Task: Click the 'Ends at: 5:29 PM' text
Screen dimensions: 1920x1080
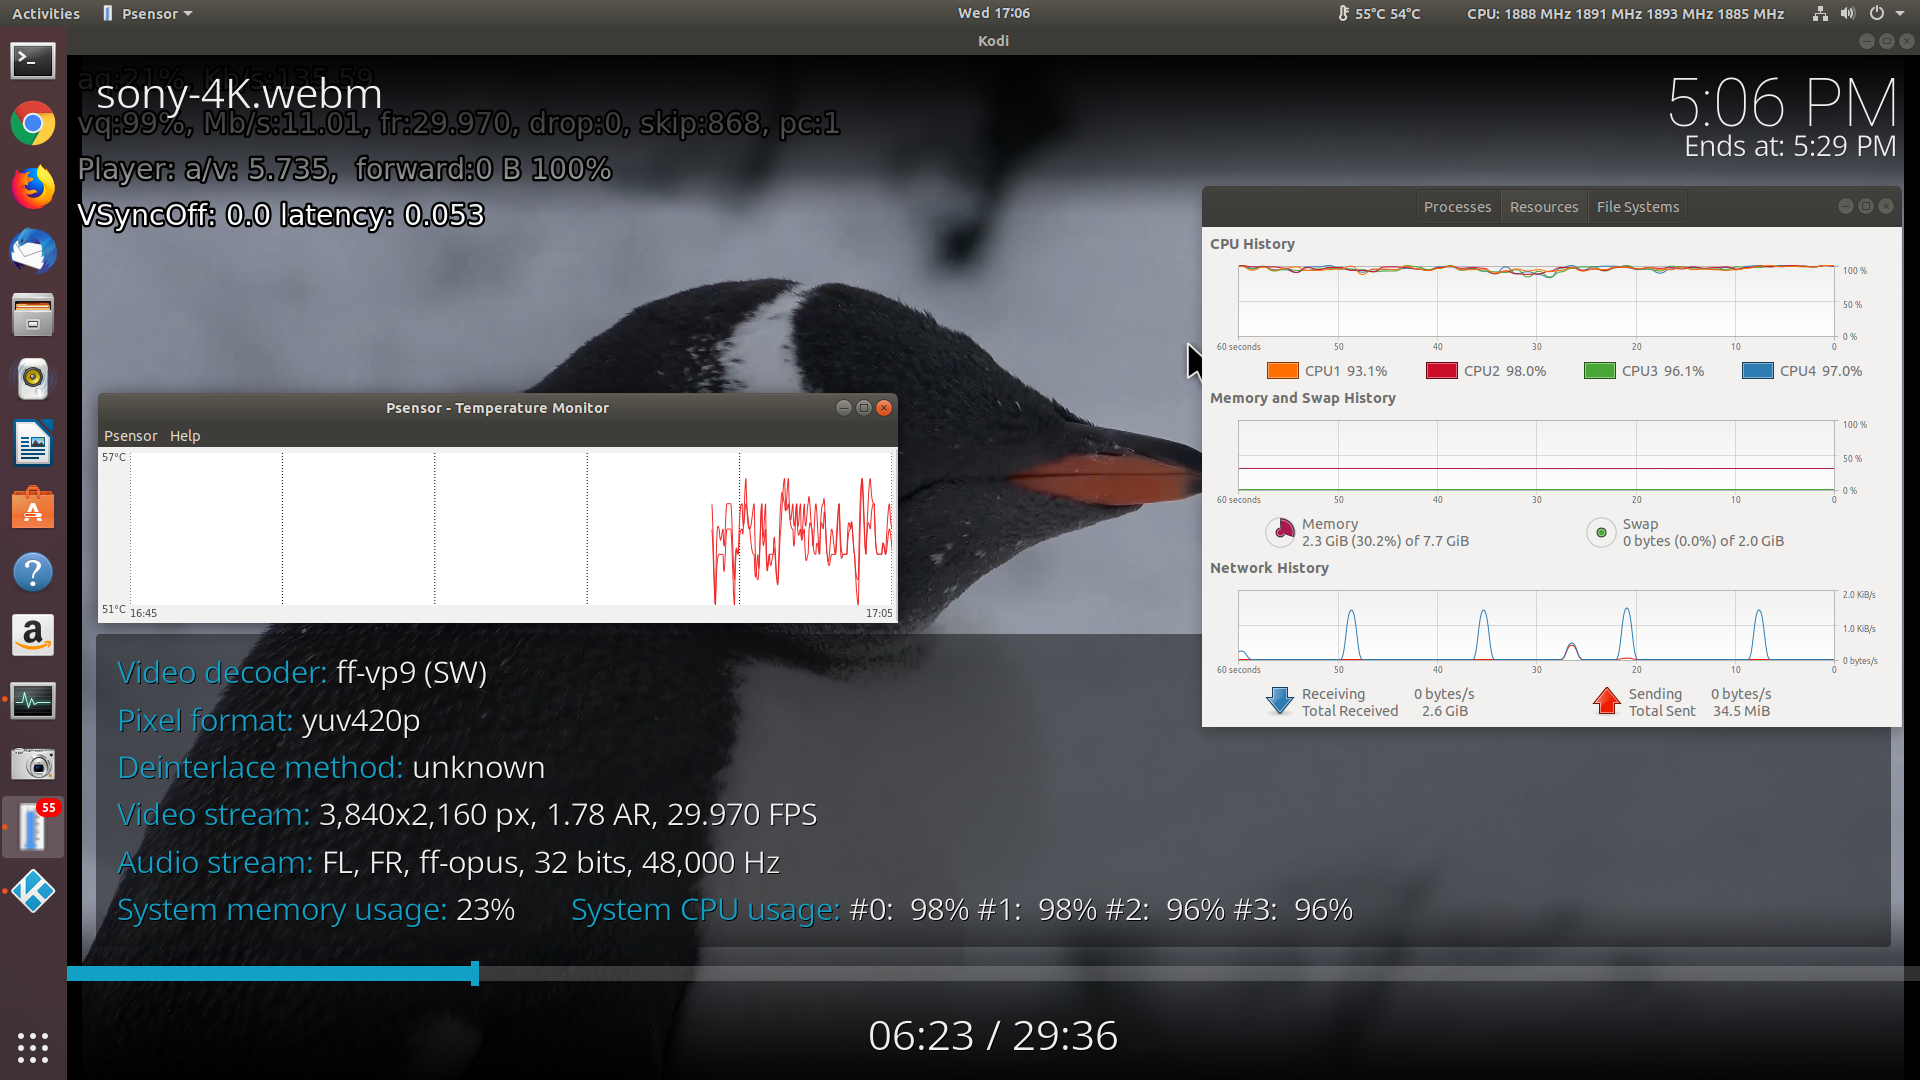Action: click(x=1790, y=147)
